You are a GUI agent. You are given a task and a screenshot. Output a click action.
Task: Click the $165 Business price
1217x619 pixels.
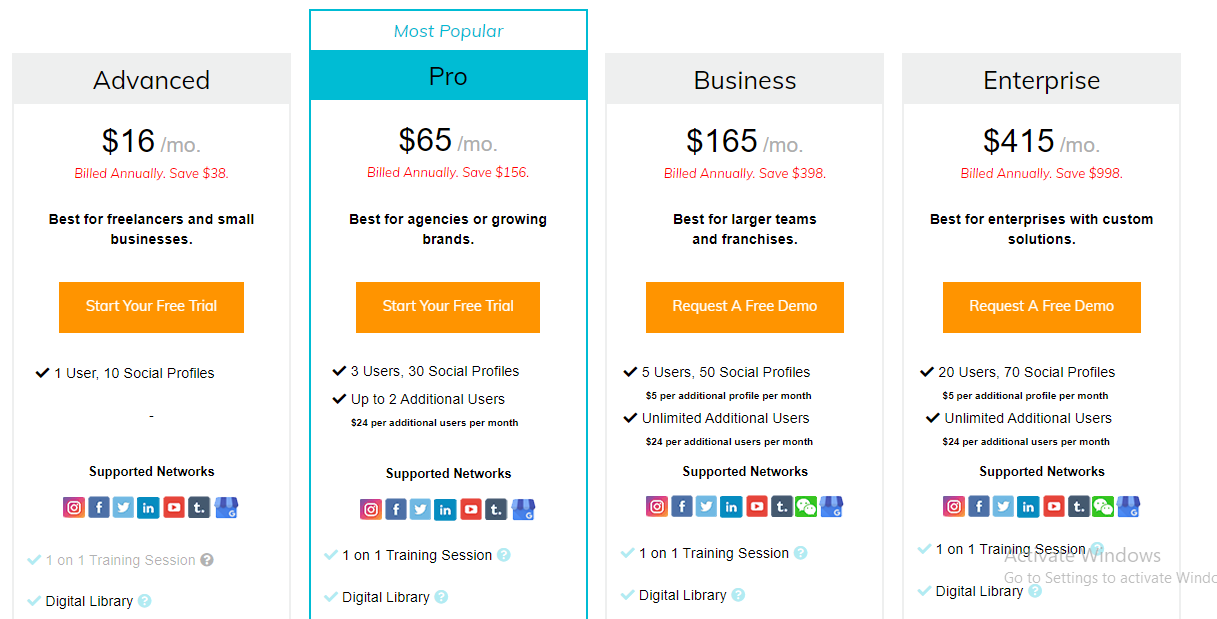click(x=722, y=141)
